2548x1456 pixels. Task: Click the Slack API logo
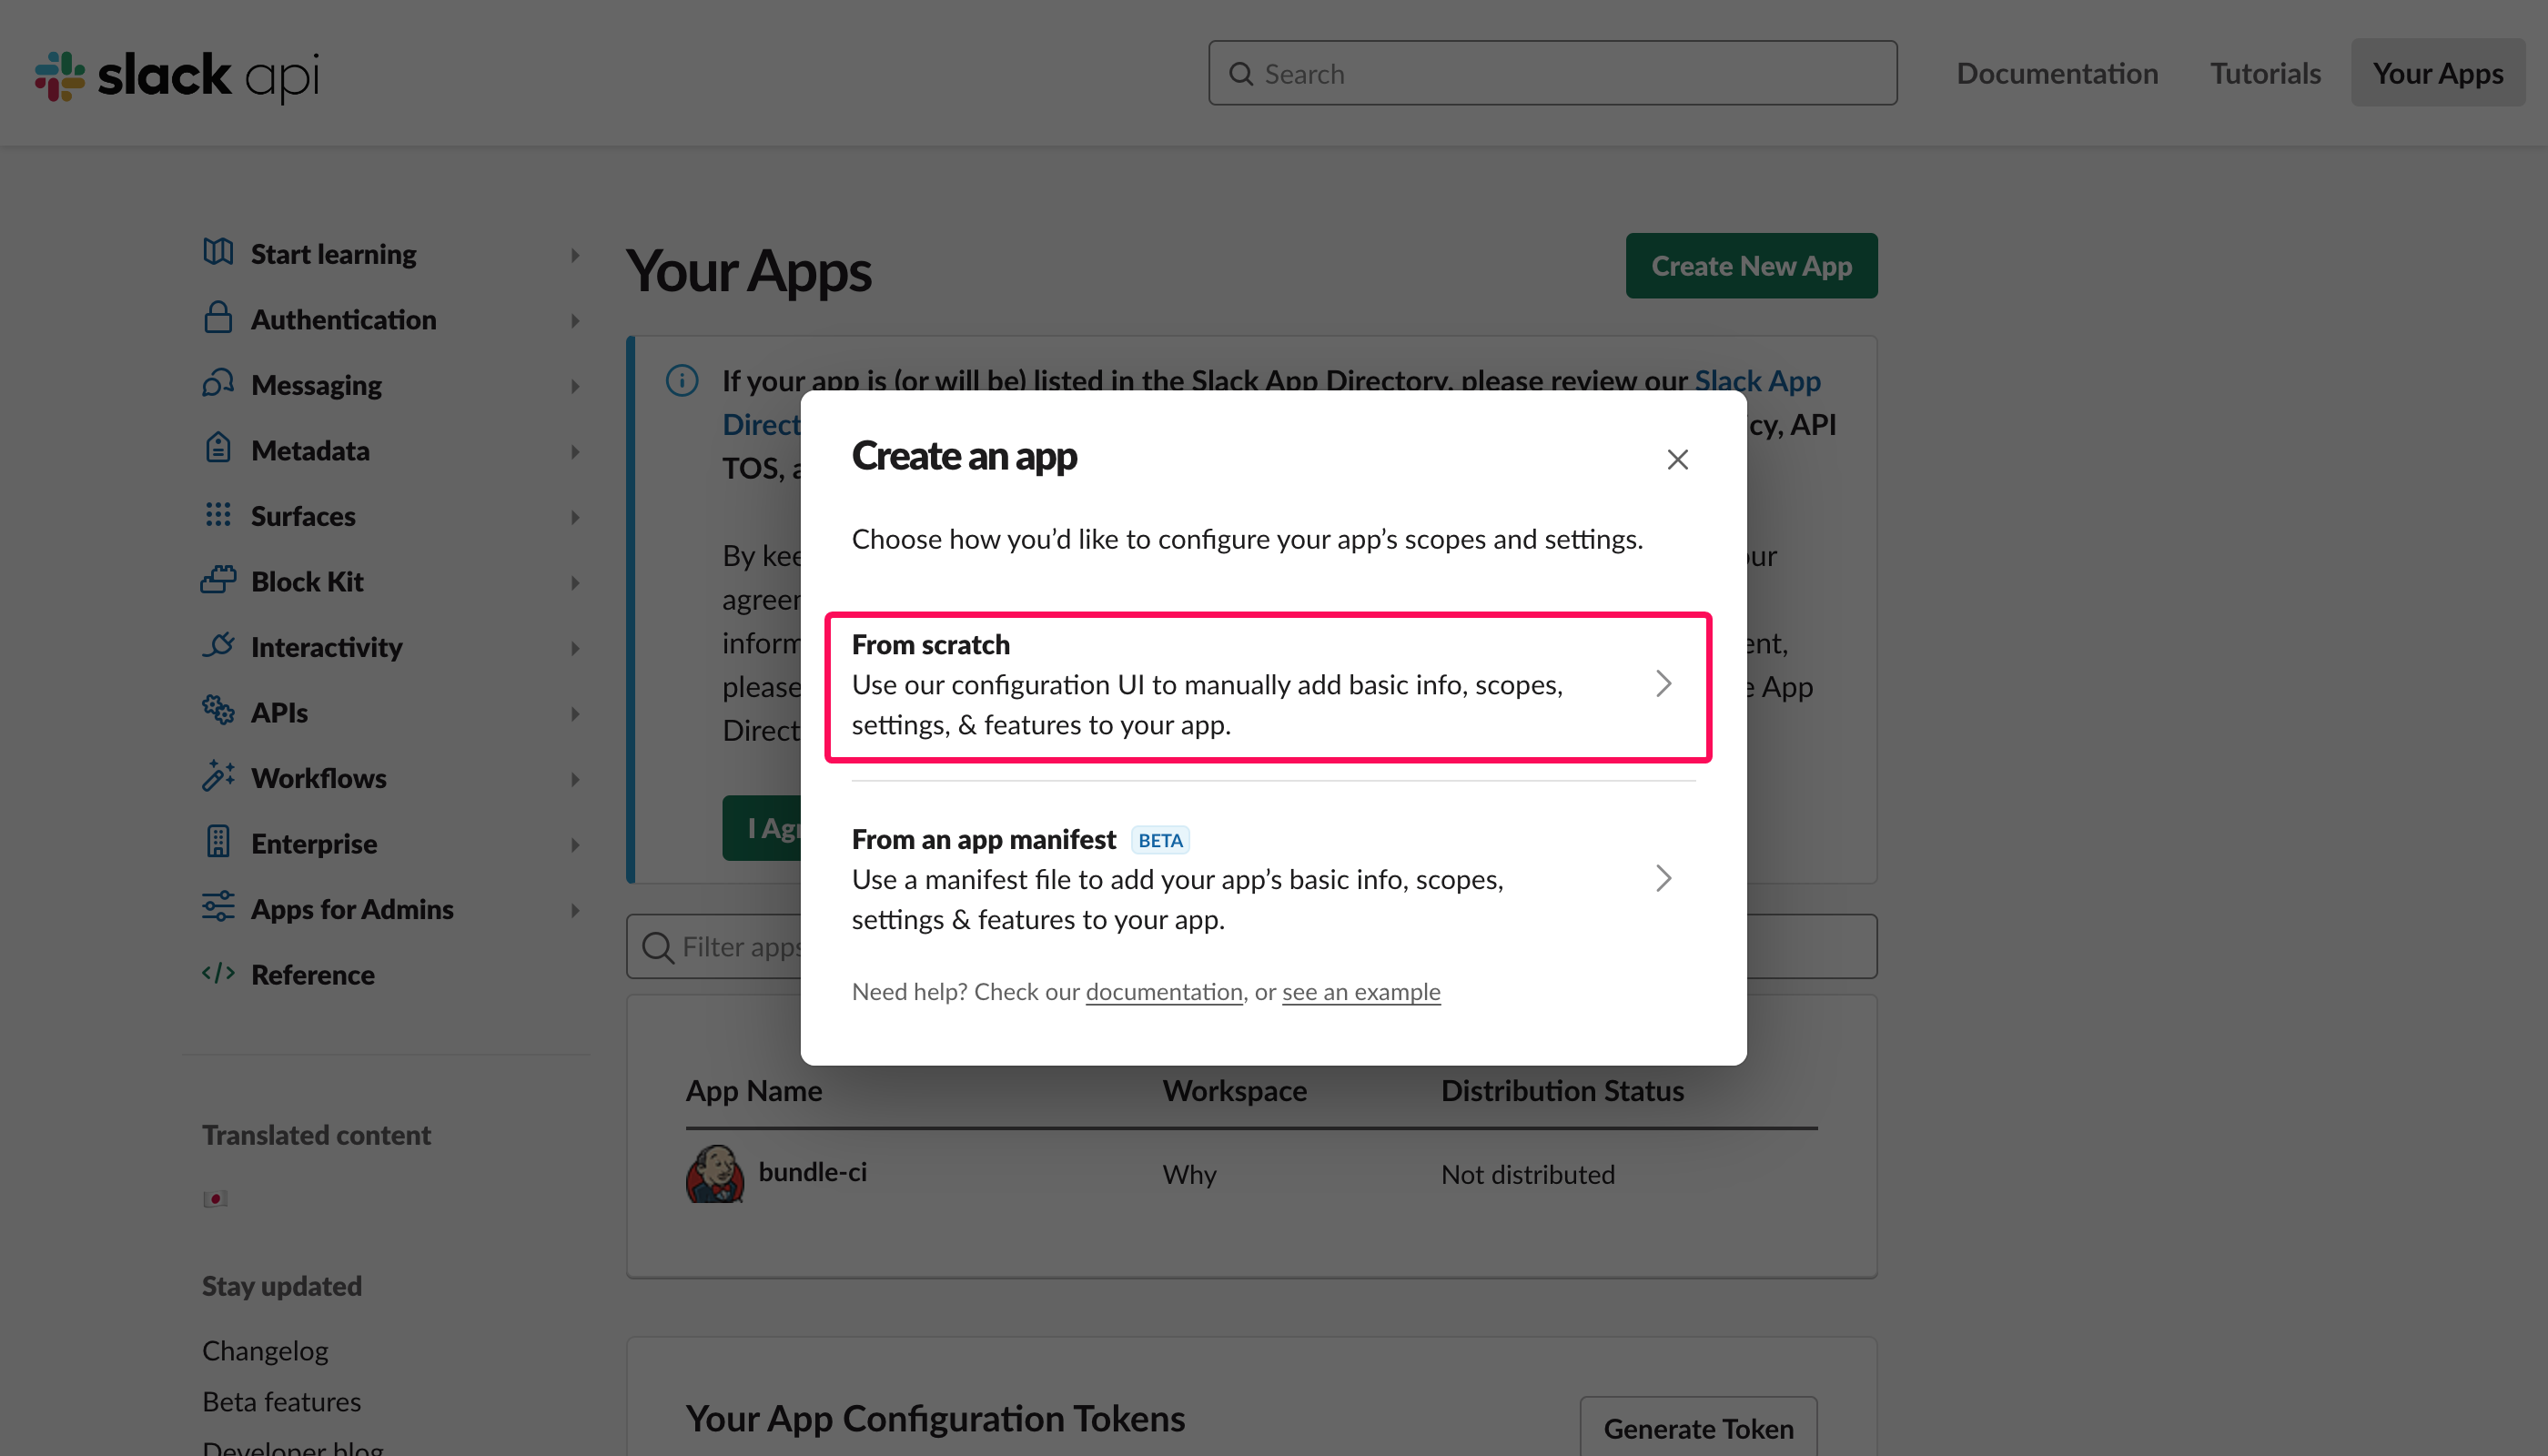point(177,75)
